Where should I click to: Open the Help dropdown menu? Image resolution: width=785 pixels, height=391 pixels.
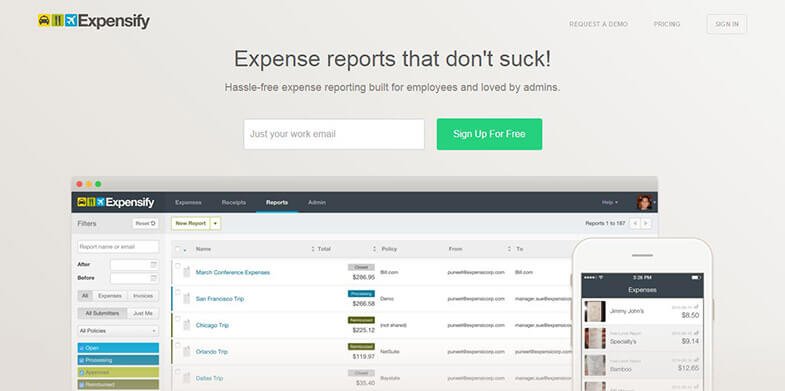609,202
